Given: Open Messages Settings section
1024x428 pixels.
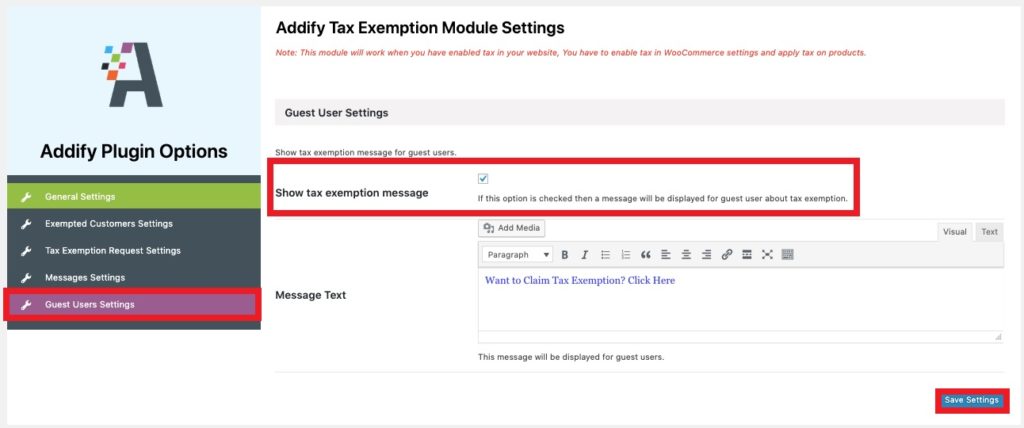Looking at the screenshot, I should pyautogui.click(x=134, y=278).
